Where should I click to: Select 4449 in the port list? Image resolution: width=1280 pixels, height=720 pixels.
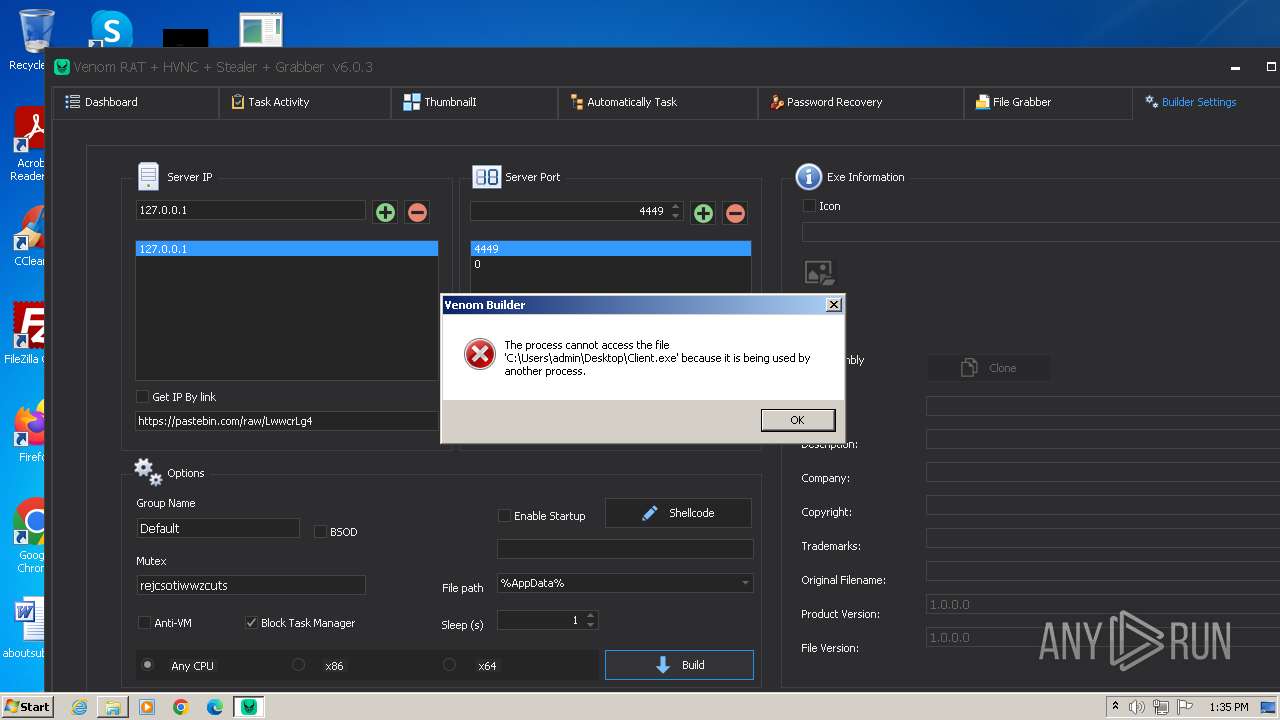611,248
